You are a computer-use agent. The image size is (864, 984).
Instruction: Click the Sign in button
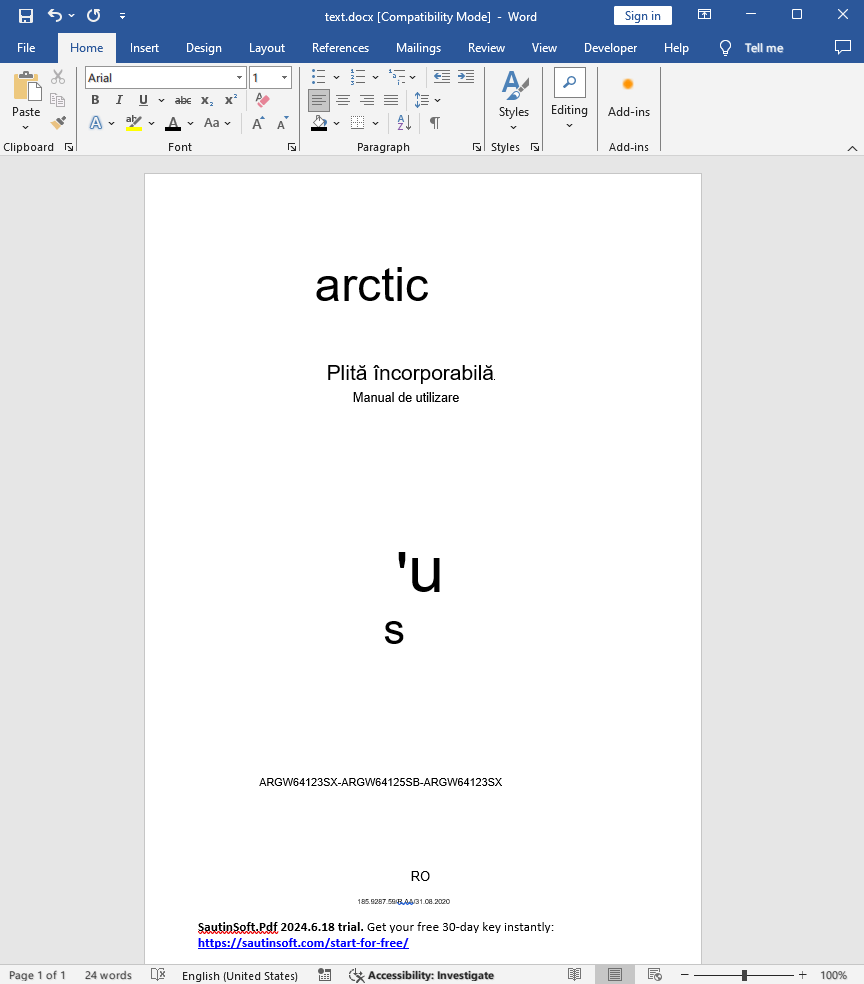642,15
